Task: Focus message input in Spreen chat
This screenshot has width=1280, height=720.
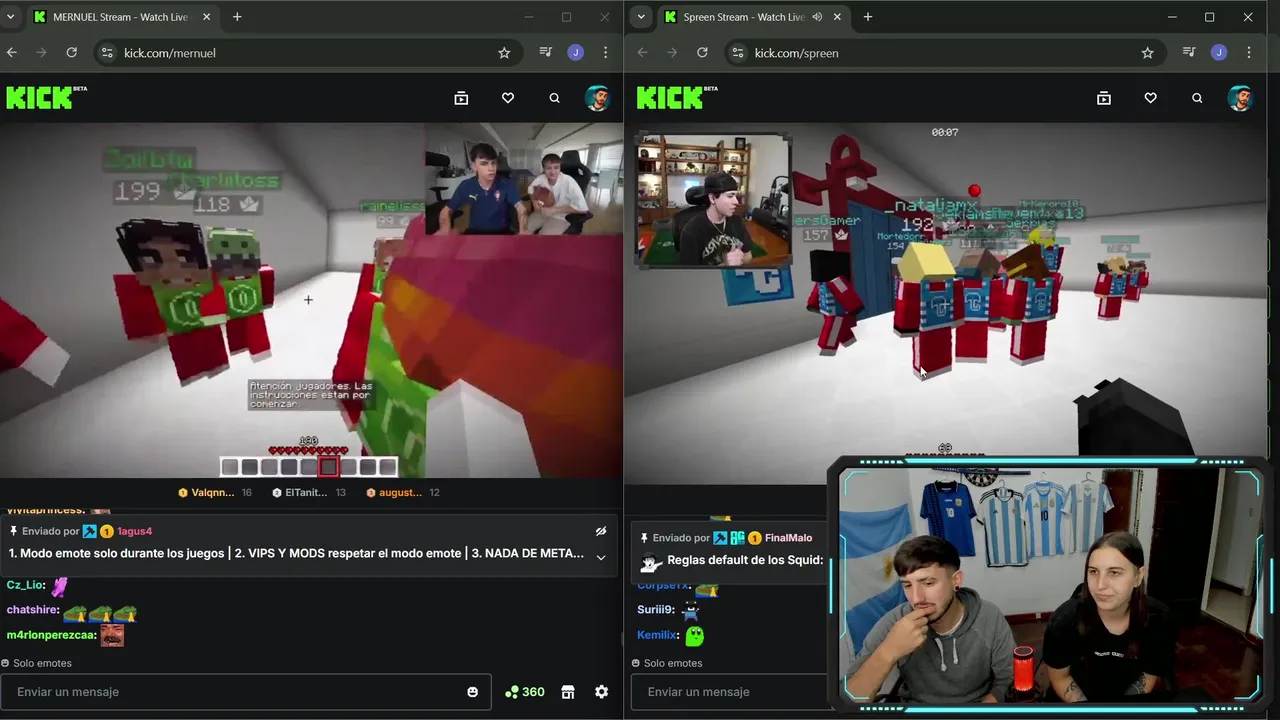Action: (730, 692)
